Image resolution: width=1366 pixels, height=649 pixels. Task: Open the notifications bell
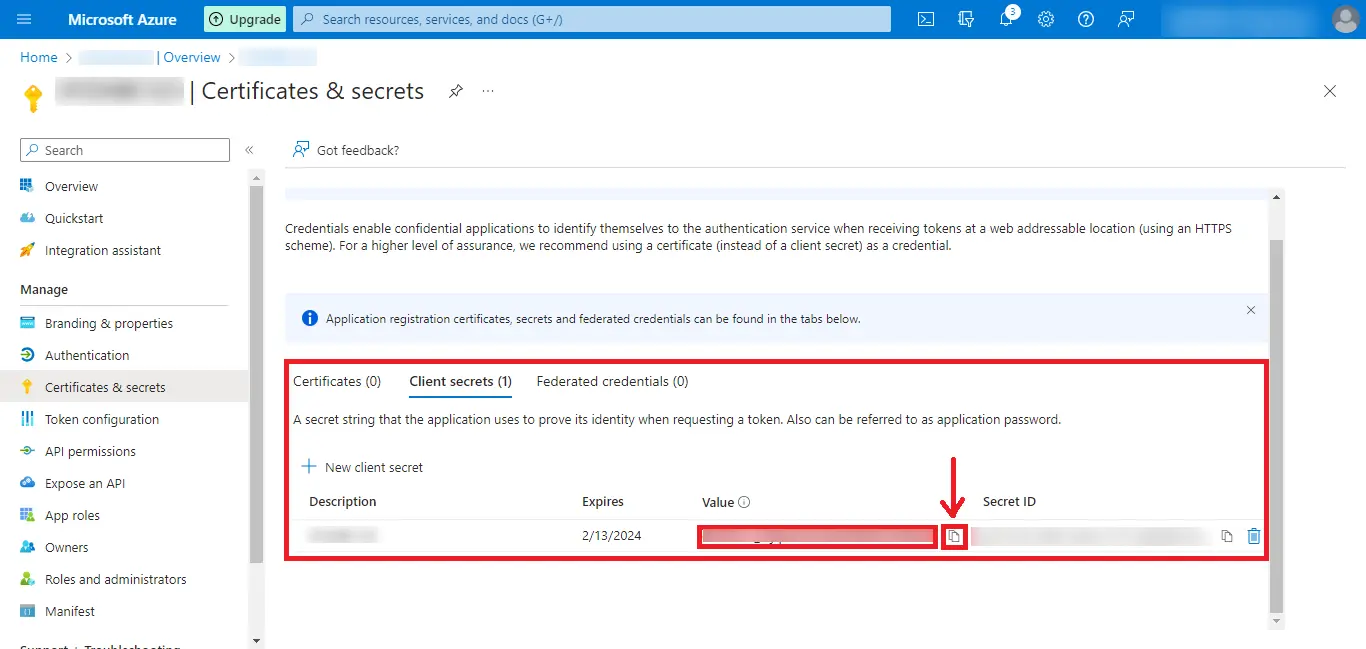[x=1006, y=19]
